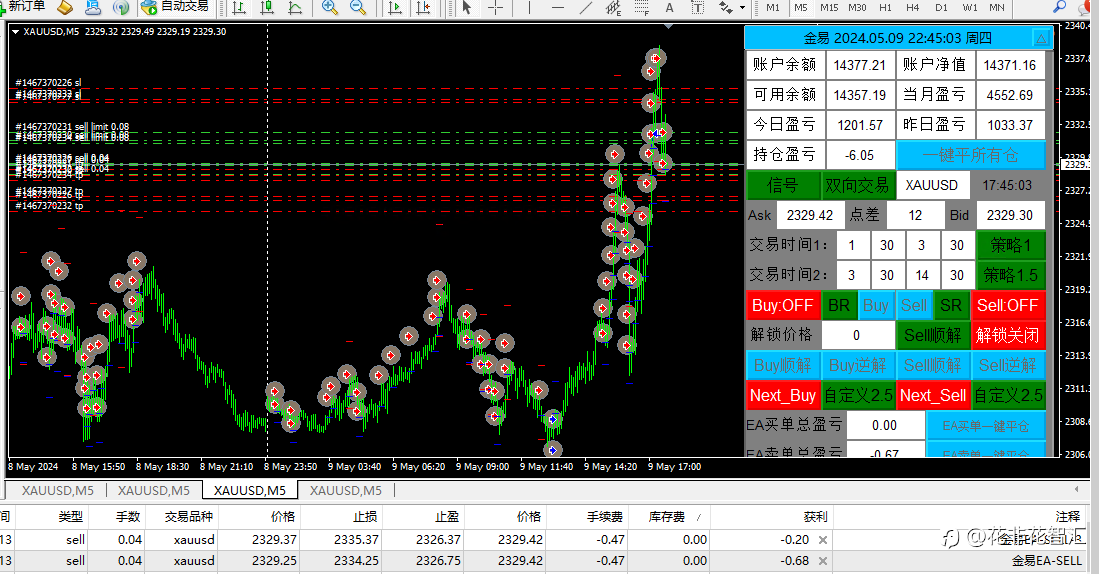Viewport: 1099px width, 574px height.
Task: Select the equidistant channel tool
Action: point(613,8)
